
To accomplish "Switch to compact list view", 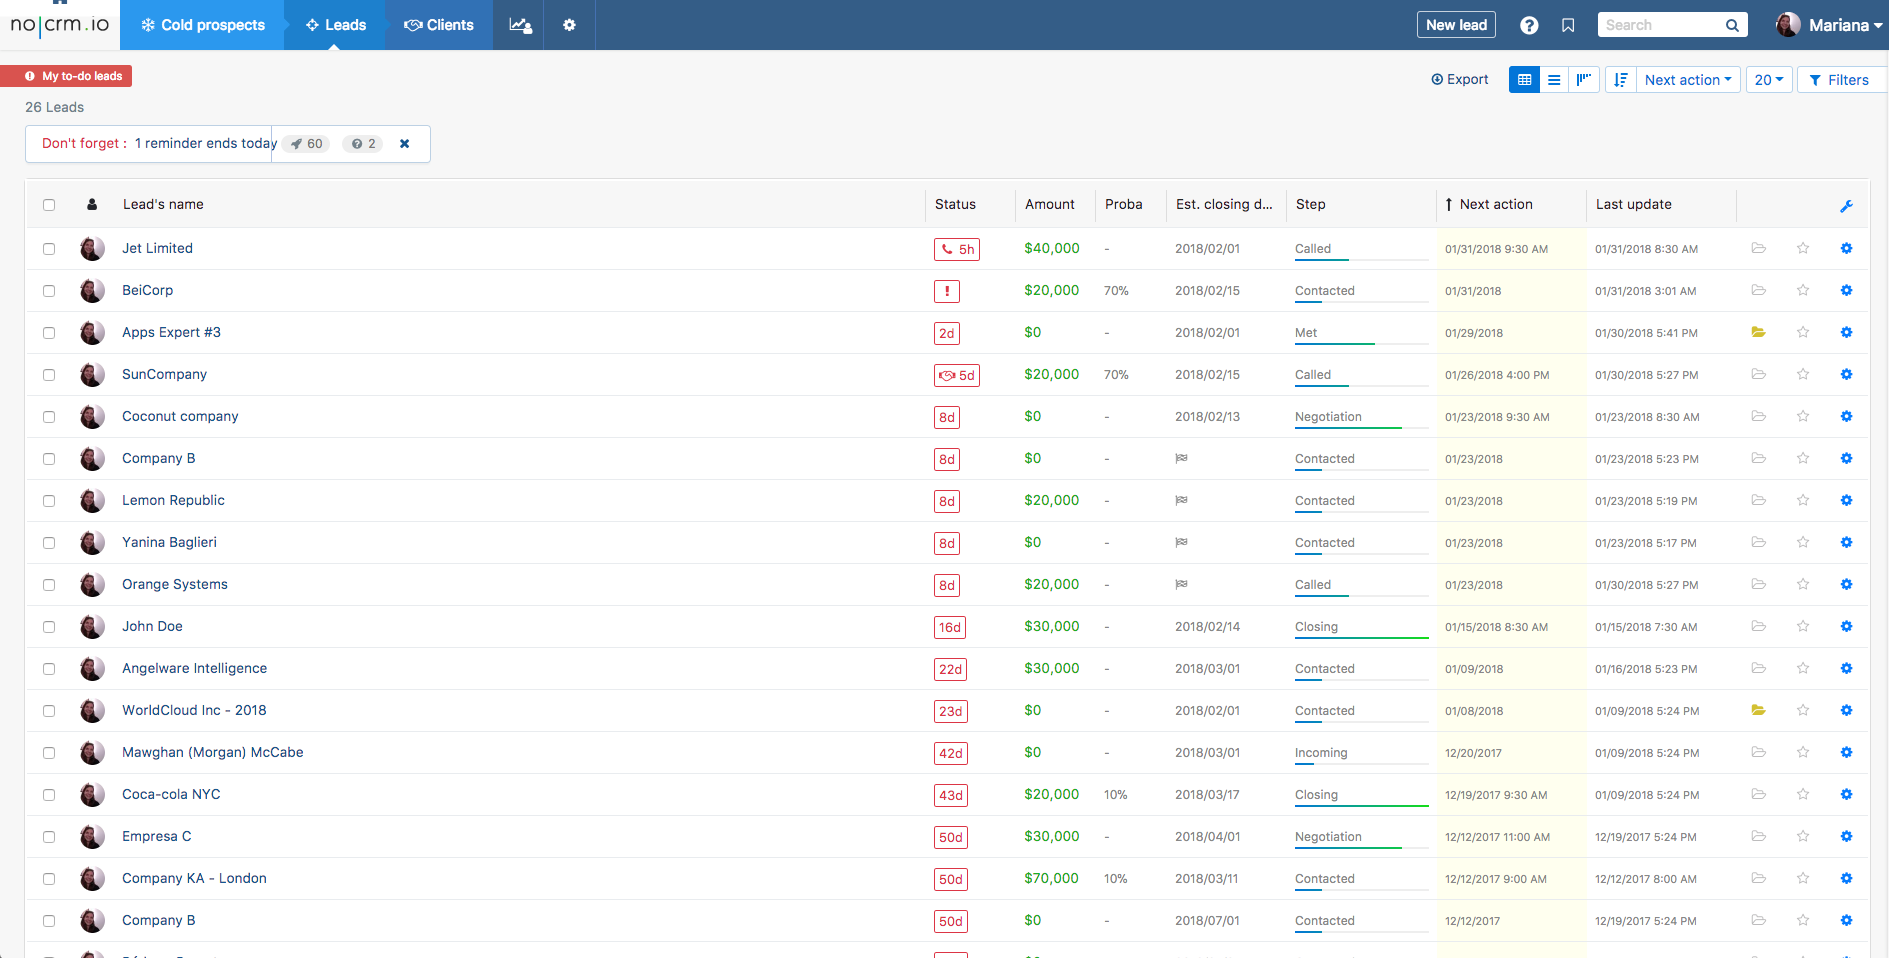I will (1554, 80).
